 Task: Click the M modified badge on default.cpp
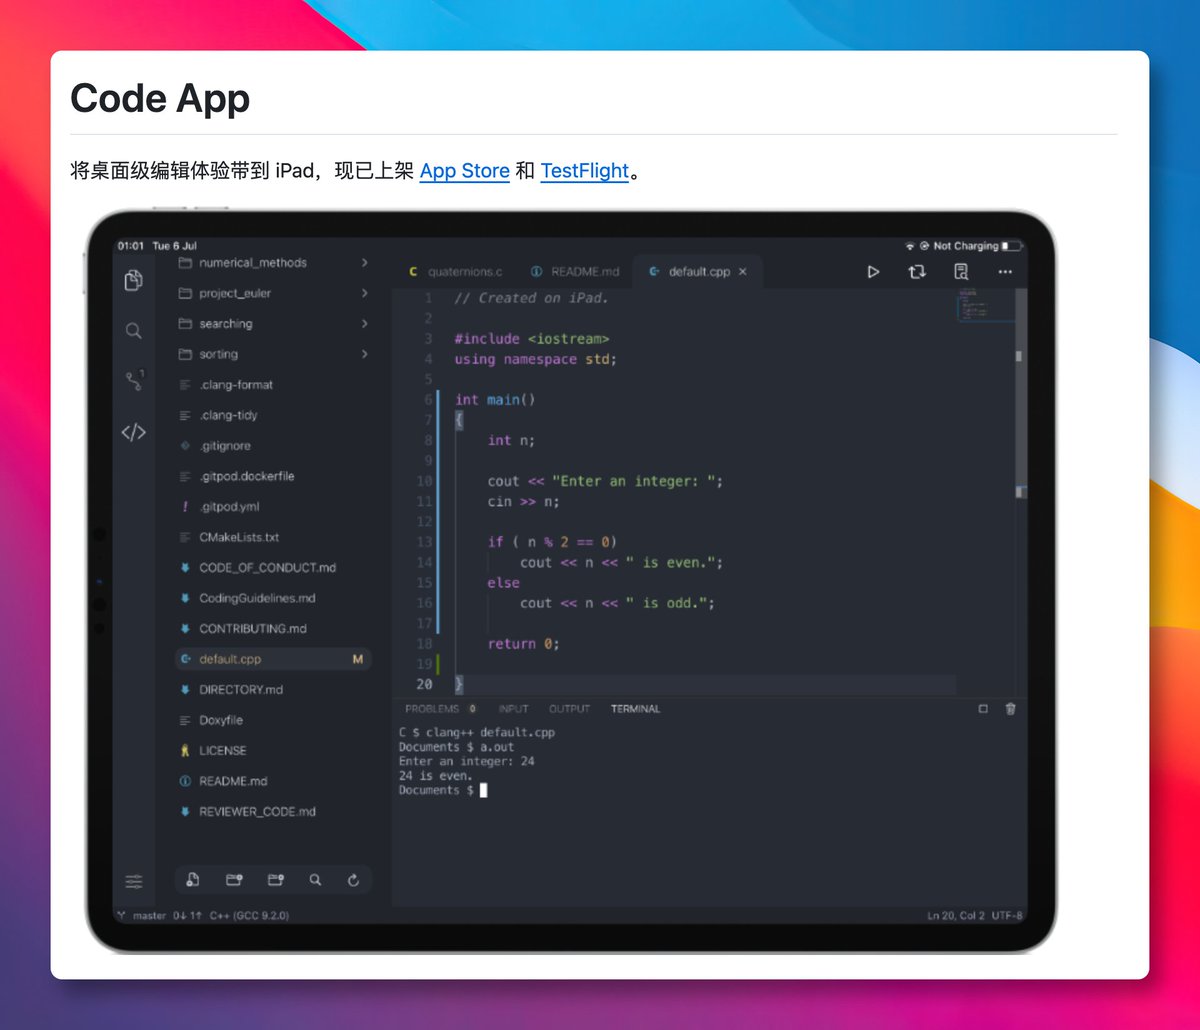pyautogui.click(x=357, y=659)
